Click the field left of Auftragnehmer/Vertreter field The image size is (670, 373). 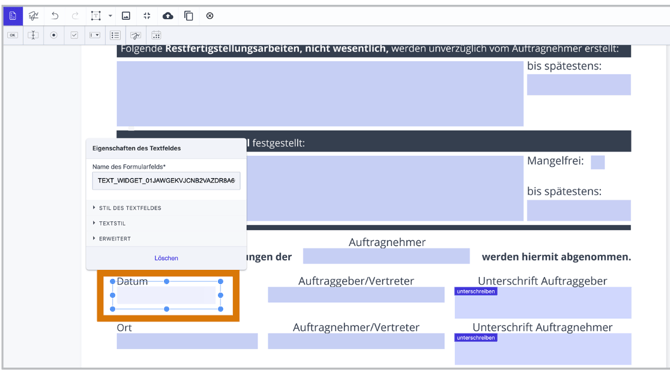[187, 341]
